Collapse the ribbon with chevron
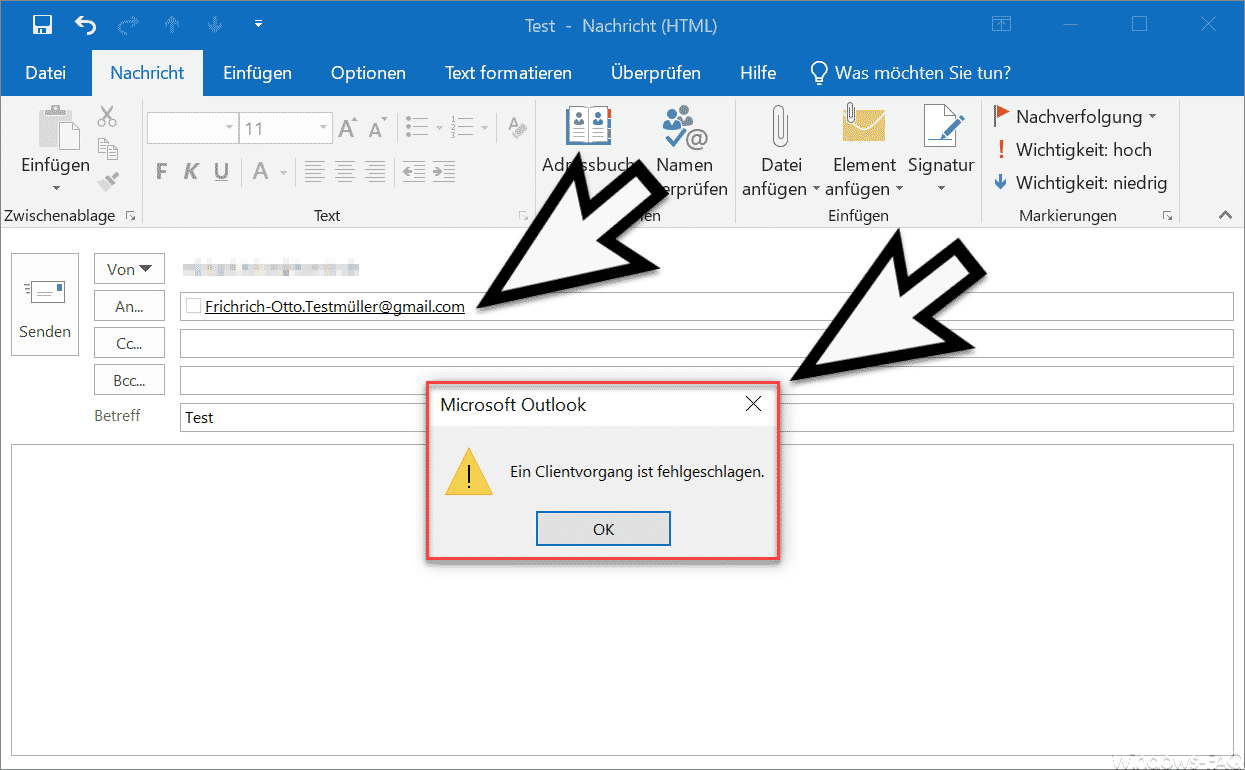The width and height of the screenshot is (1245, 770). (x=1225, y=215)
